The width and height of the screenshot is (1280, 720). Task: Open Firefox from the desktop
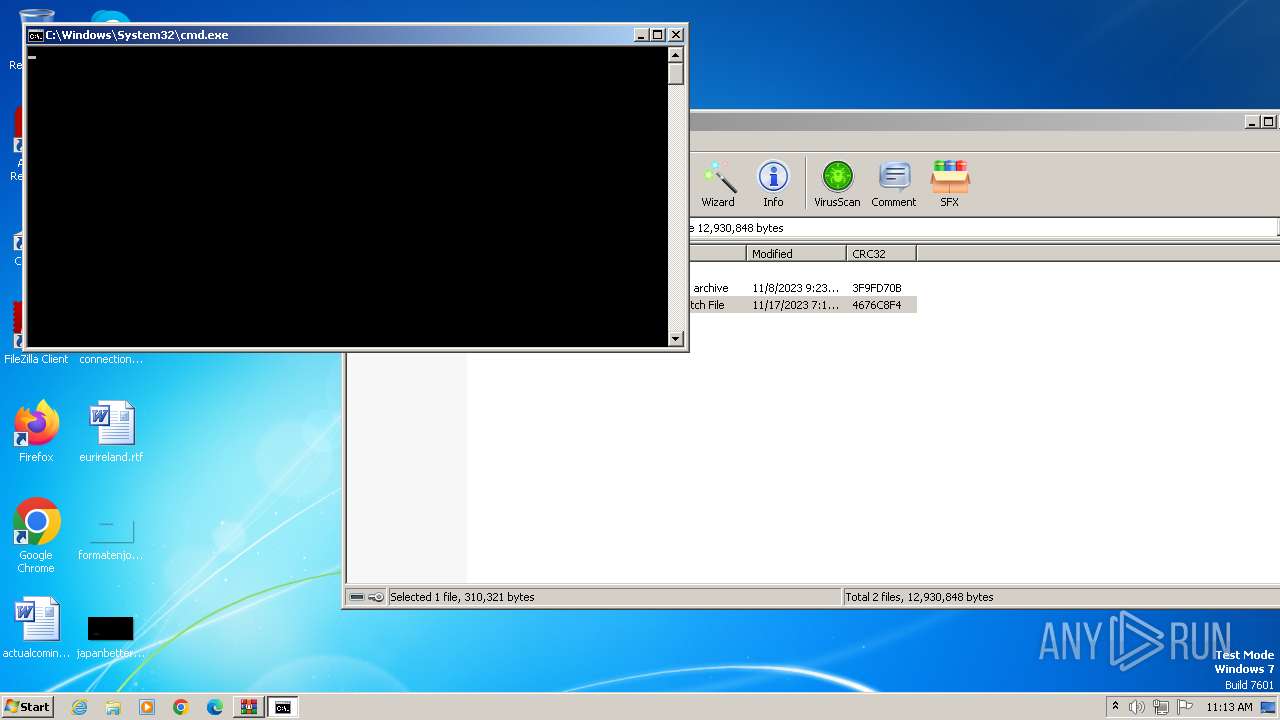[36, 432]
